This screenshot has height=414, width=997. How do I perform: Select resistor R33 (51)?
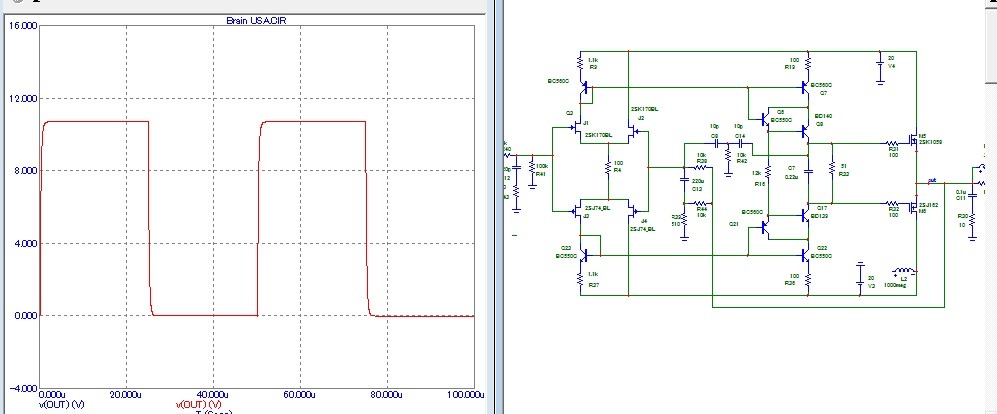pos(832,168)
